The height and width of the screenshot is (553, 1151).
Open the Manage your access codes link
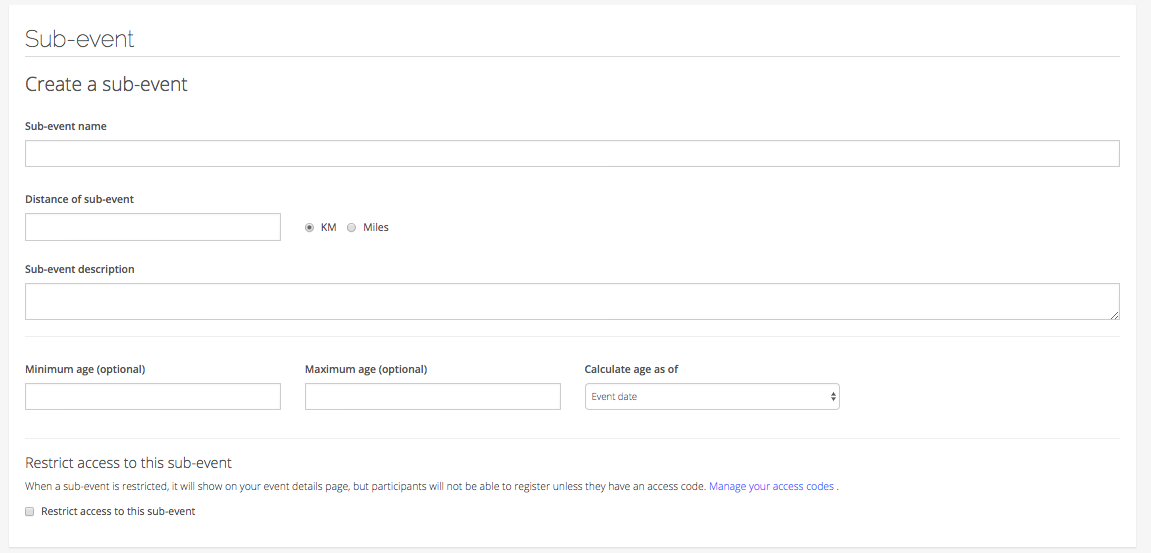771,486
